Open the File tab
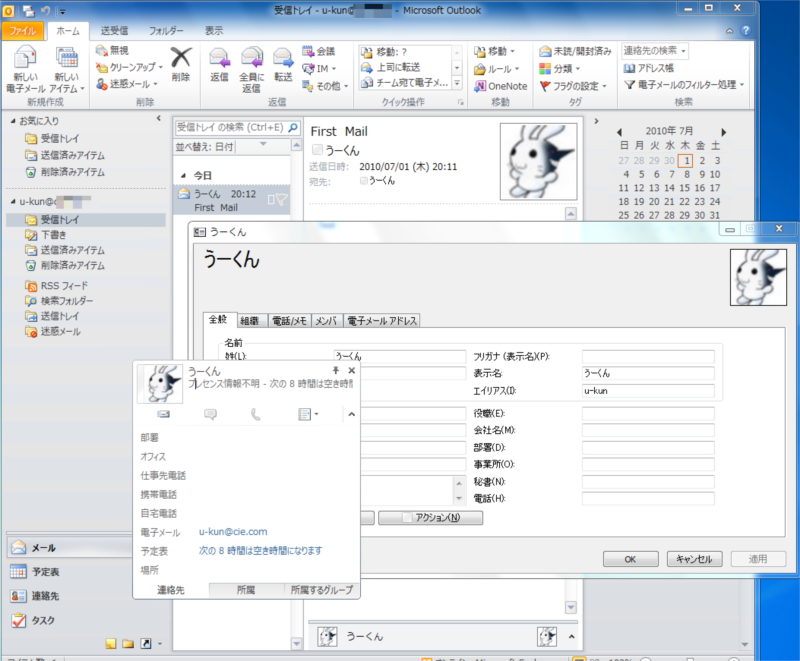Viewport: 800px width, 661px height. pyautogui.click(x=22, y=31)
